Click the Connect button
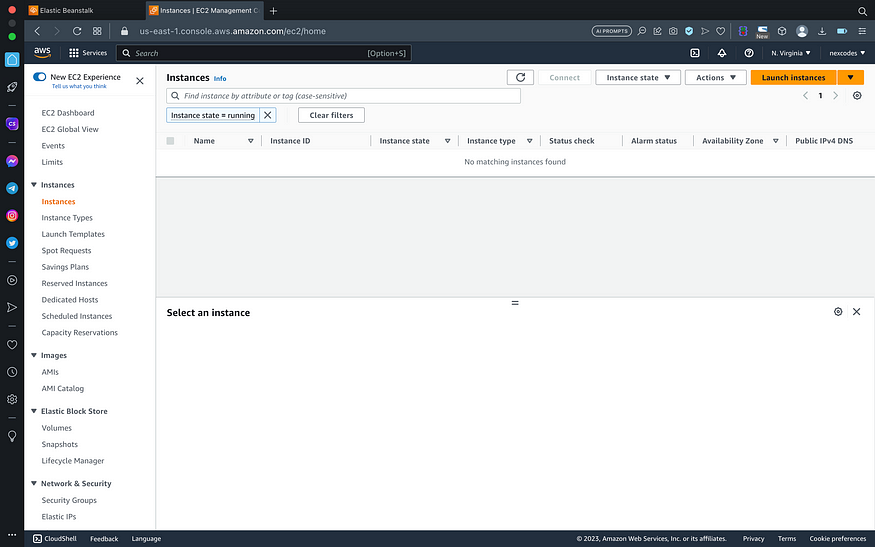875x547 pixels. [565, 78]
